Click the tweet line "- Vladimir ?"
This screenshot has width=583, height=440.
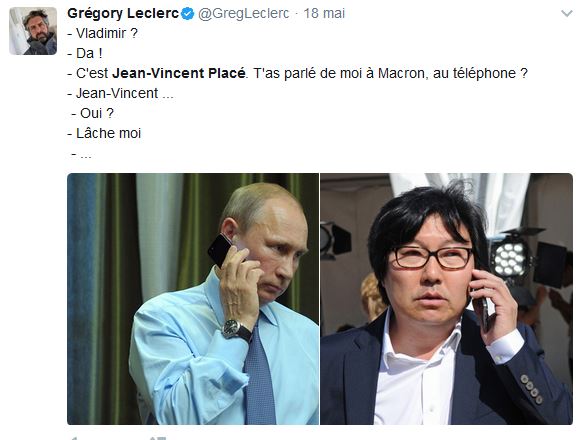click(x=103, y=33)
